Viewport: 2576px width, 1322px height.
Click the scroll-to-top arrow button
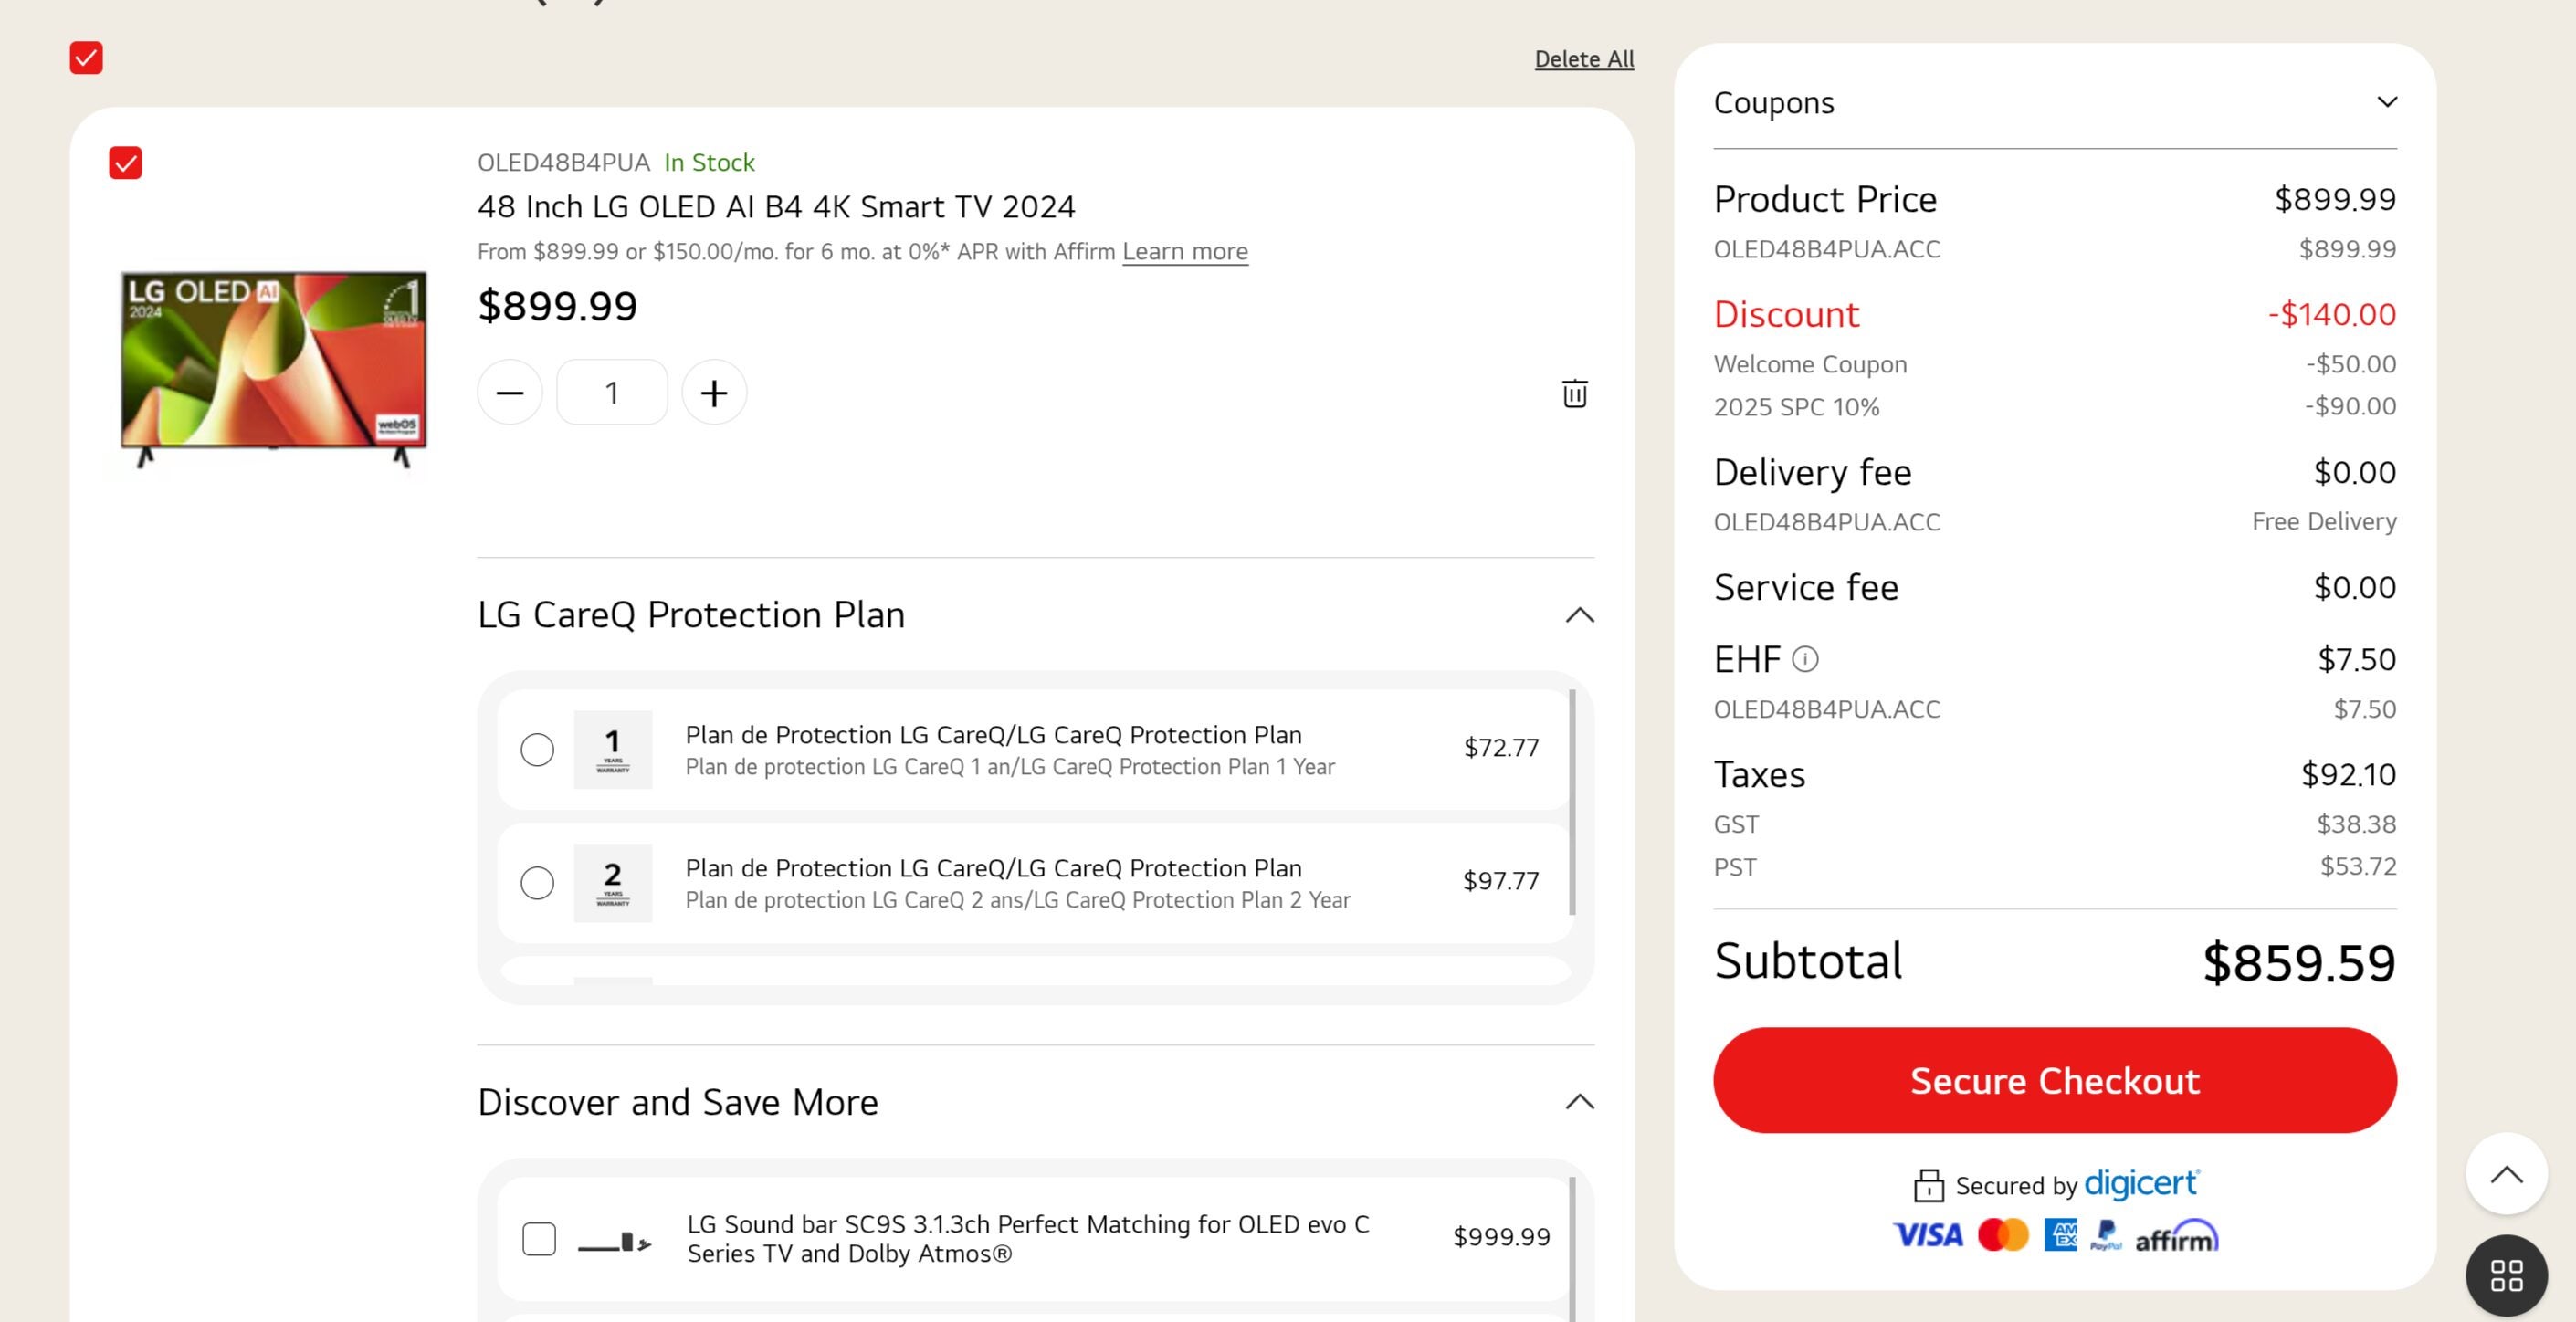2506,1174
